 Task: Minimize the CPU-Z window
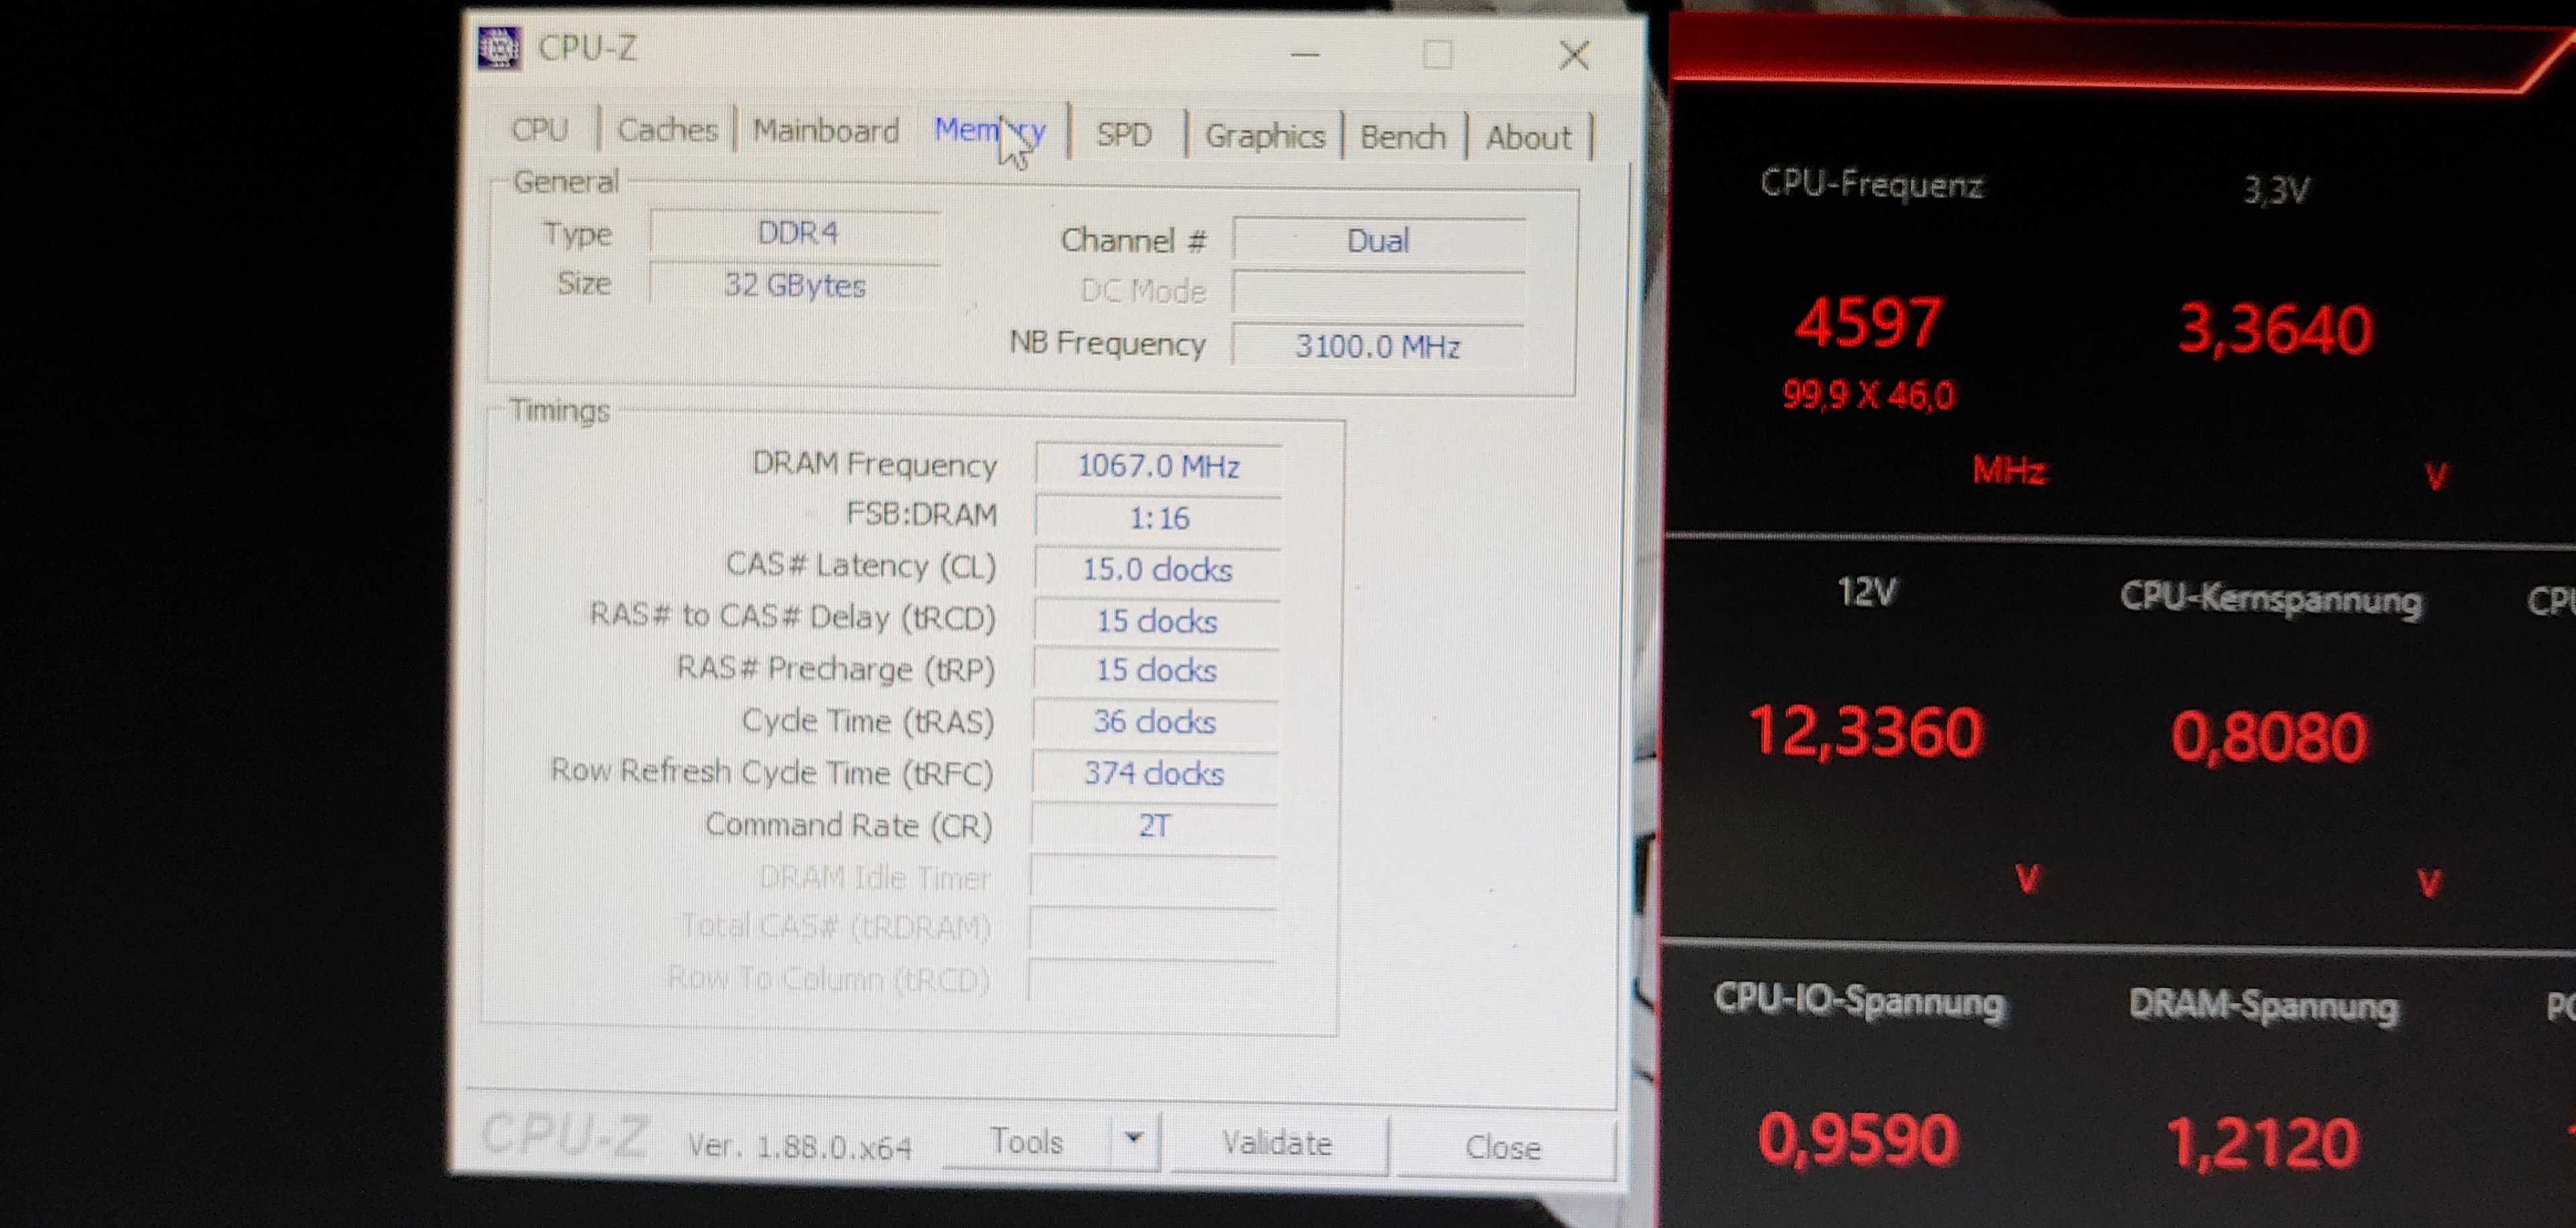(x=1305, y=54)
